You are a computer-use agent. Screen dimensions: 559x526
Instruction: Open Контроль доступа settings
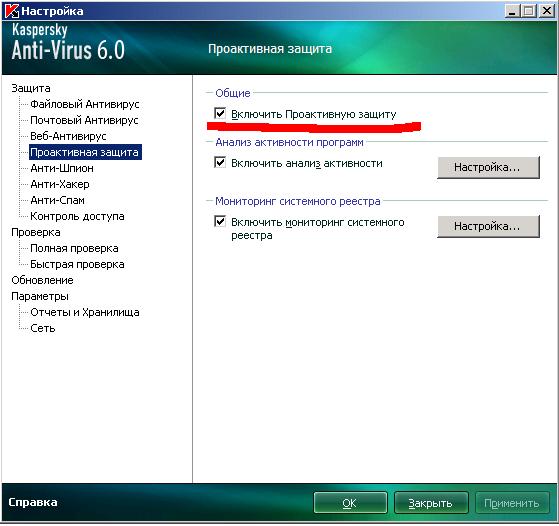click(x=77, y=216)
